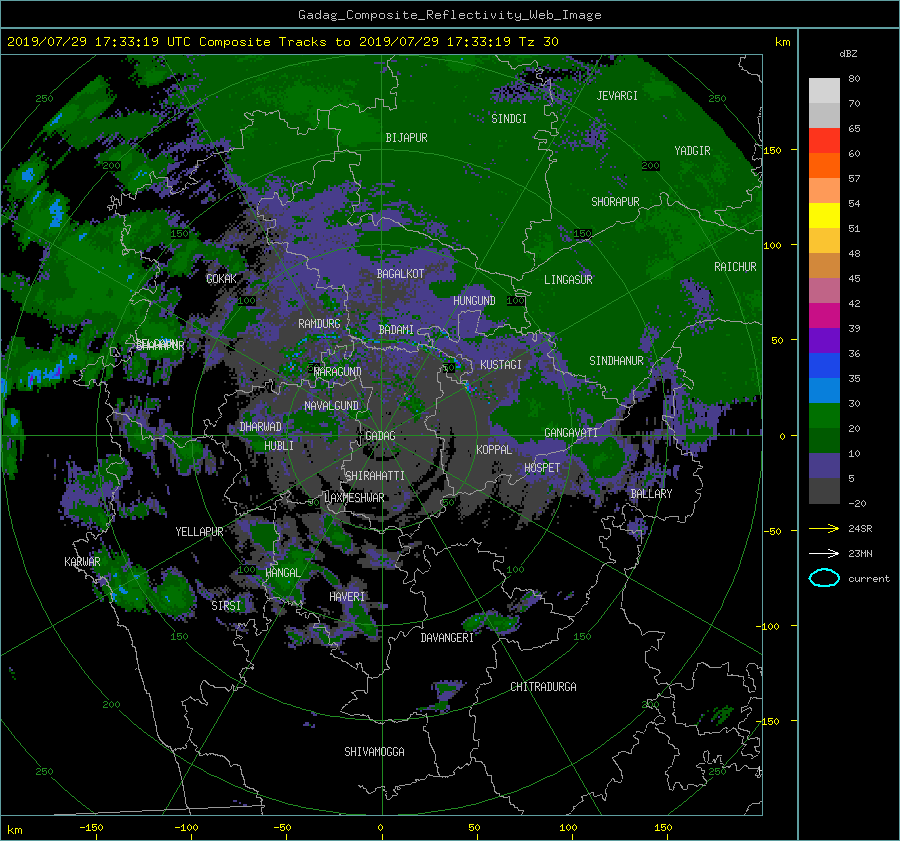
Task: Pick the light gray 70-80 dBZ swatch
Action: click(824, 91)
